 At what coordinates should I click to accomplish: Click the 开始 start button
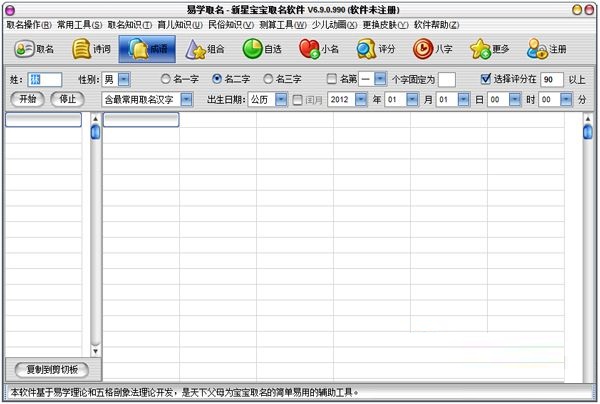pyautogui.click(x=28, y=99)
